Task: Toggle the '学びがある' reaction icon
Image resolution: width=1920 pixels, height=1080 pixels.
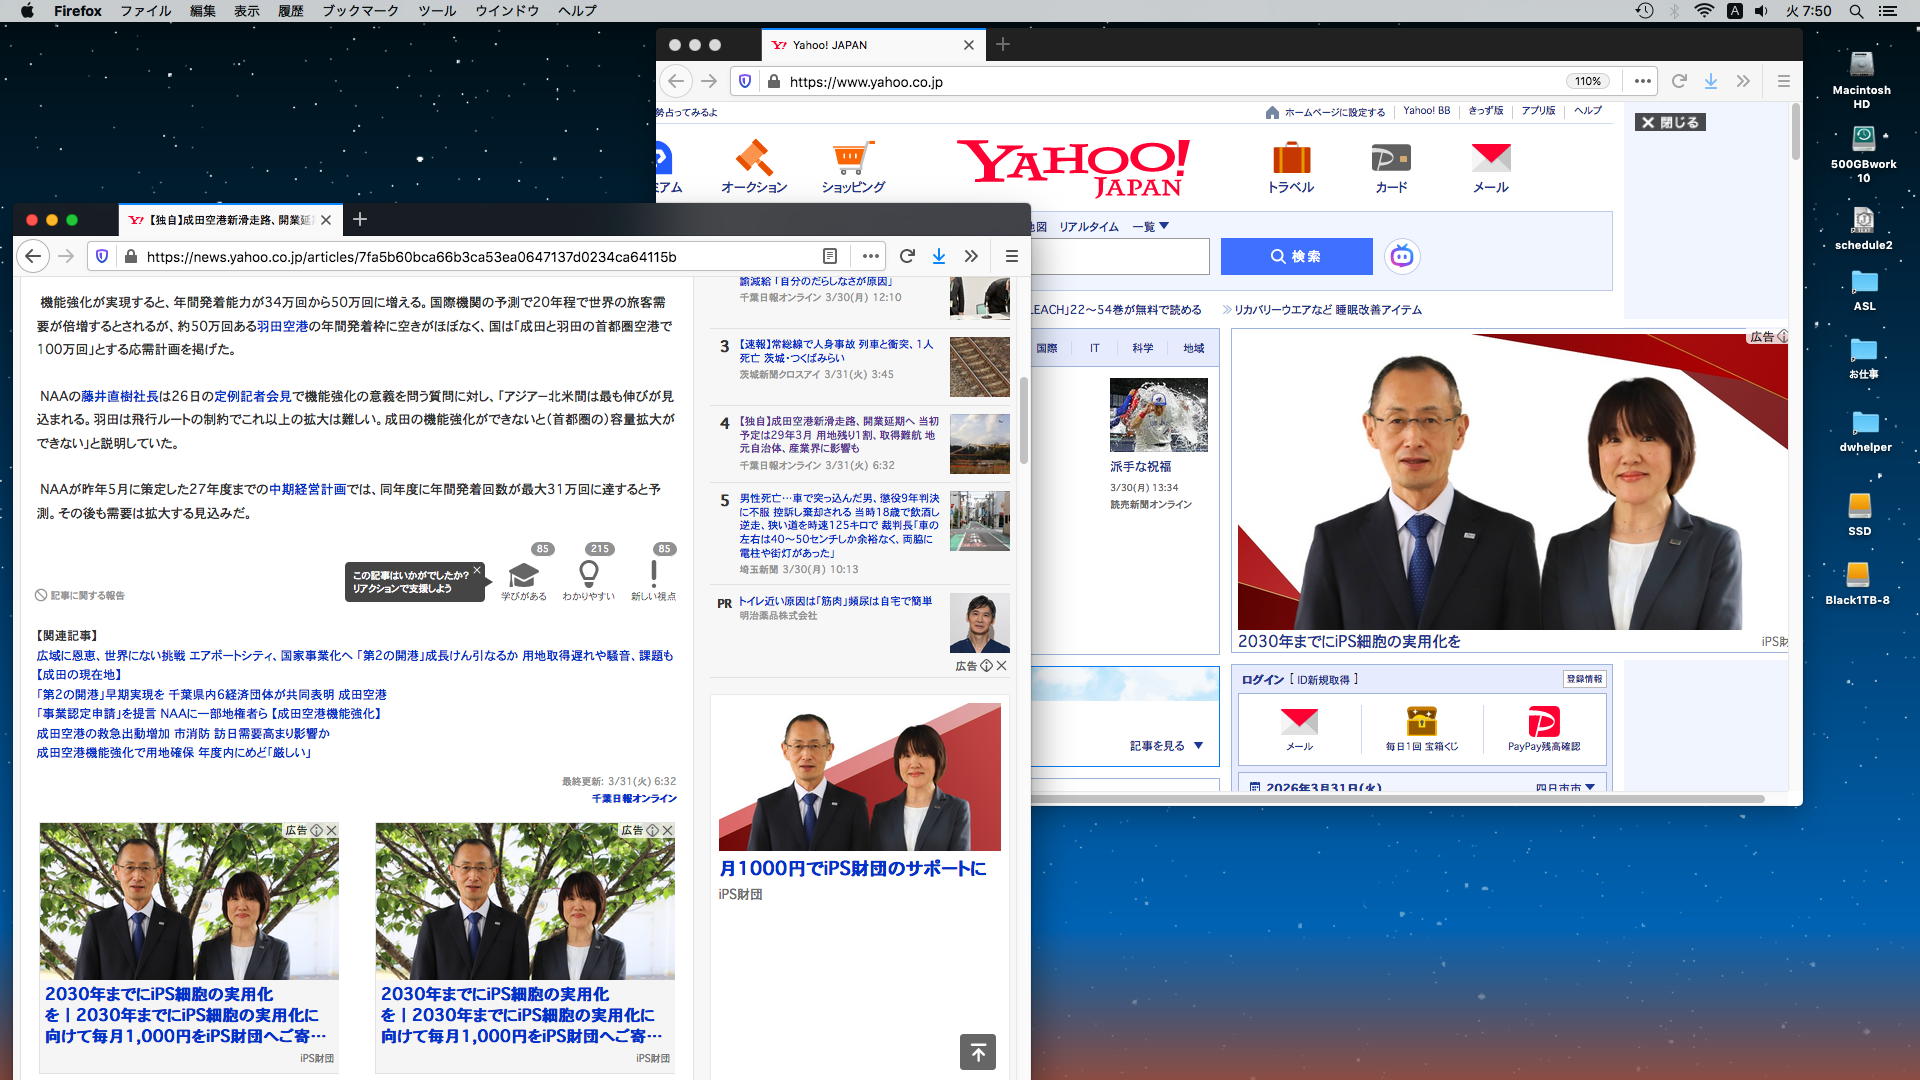Action: click(523, 575)
